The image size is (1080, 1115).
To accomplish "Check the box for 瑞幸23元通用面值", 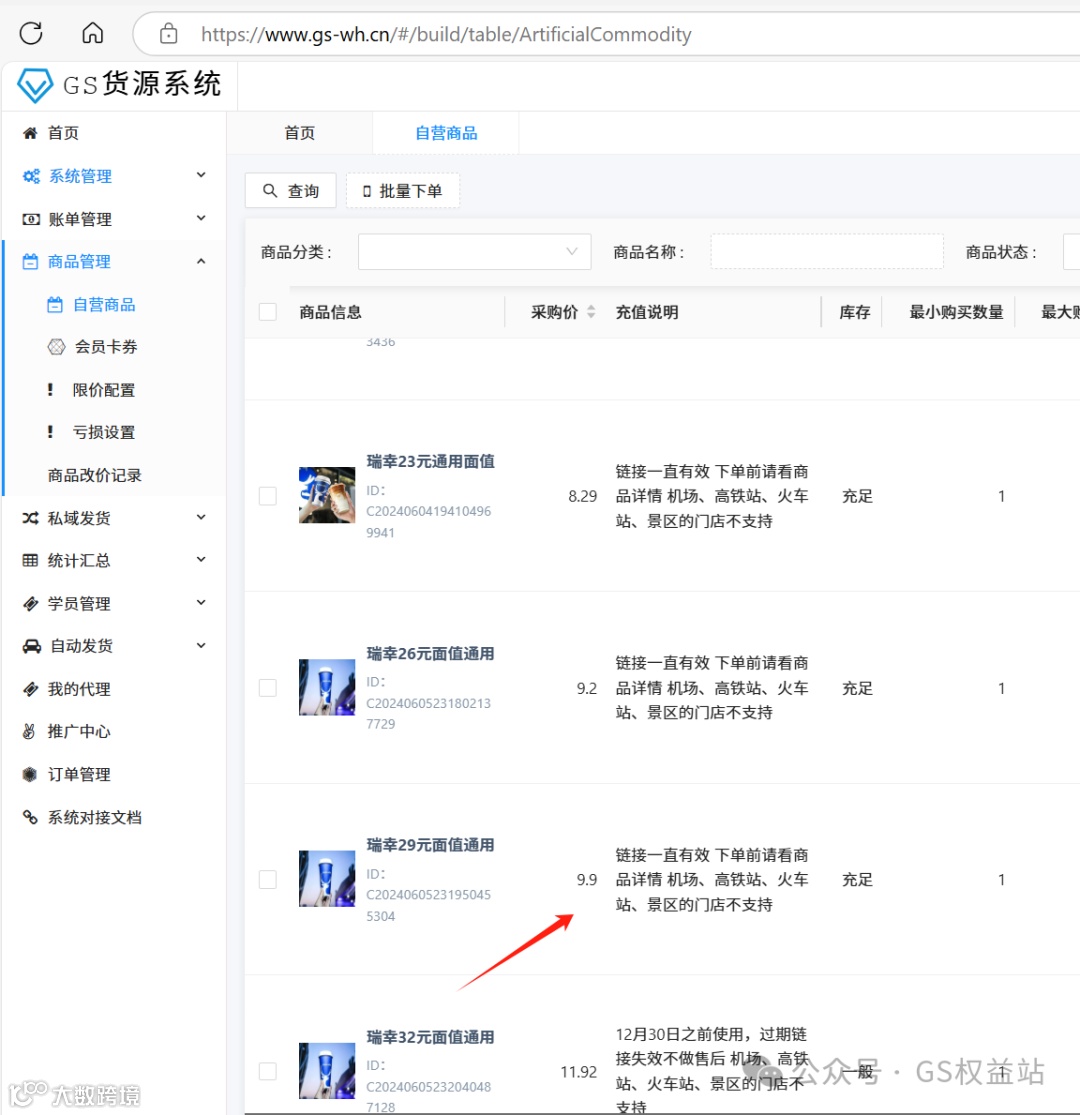I will pos(268,496).
